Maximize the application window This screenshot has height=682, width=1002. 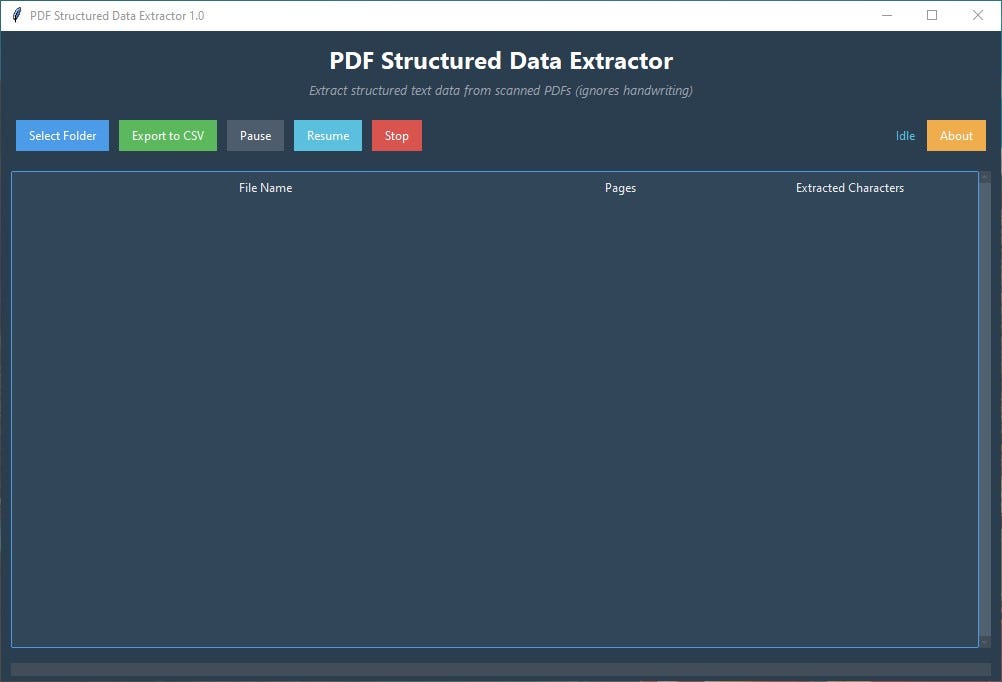coord(932,15)
